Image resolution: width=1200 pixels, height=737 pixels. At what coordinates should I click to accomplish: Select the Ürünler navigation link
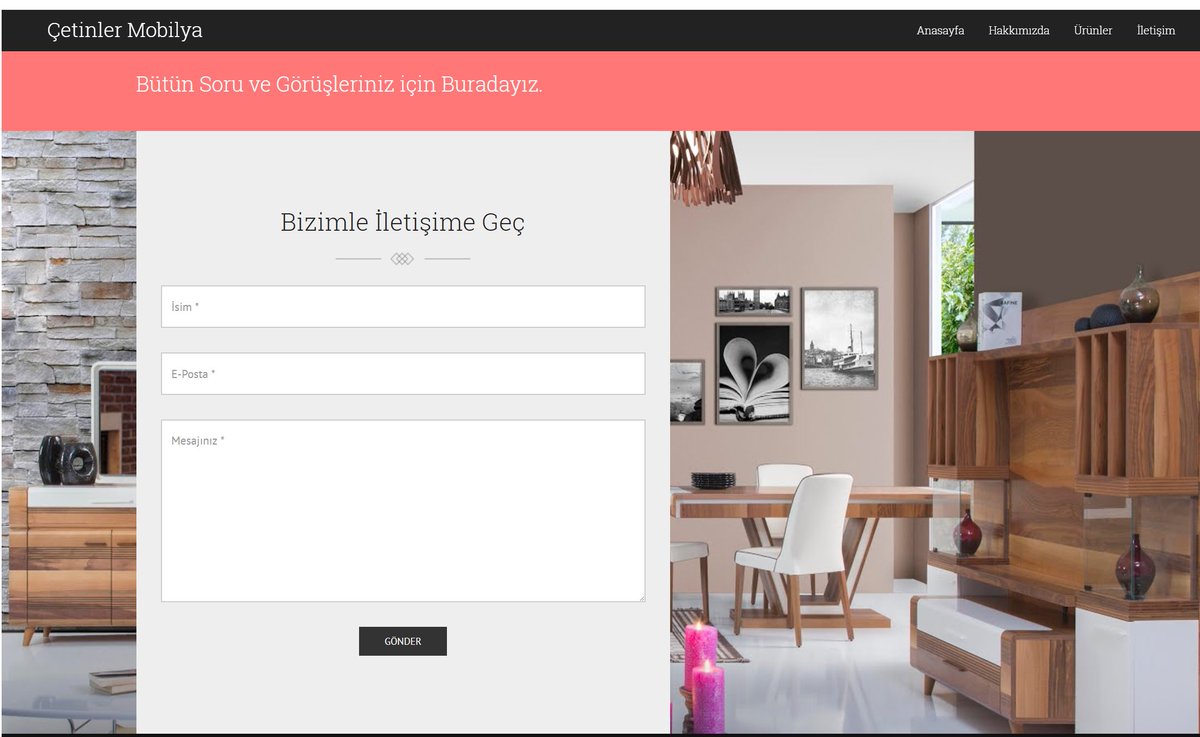pos(1093,30)
